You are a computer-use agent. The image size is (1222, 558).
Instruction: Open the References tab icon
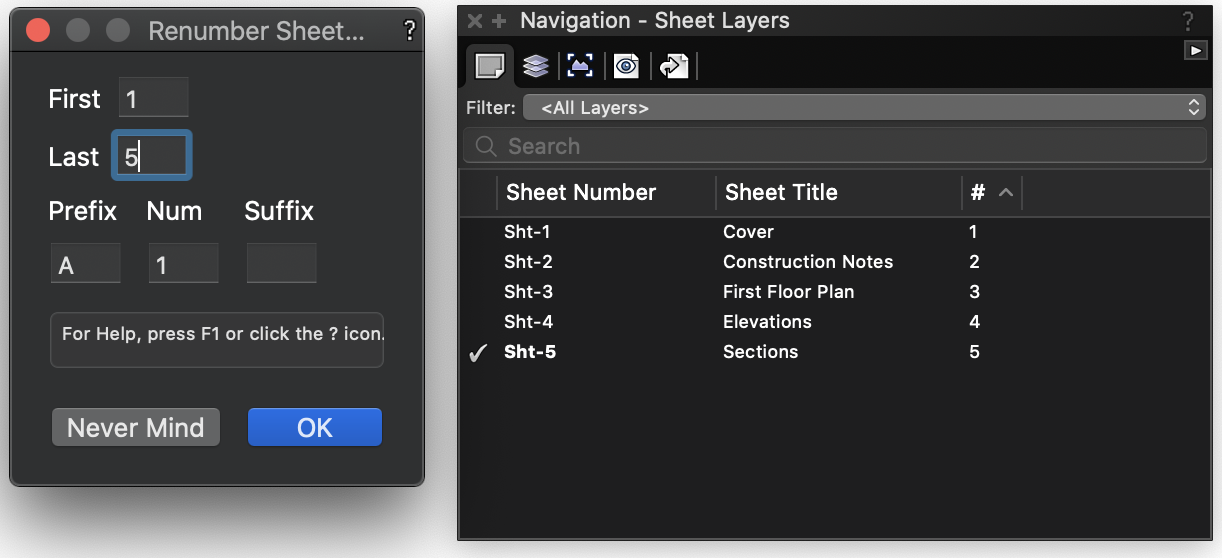click(x=673, y=66)
